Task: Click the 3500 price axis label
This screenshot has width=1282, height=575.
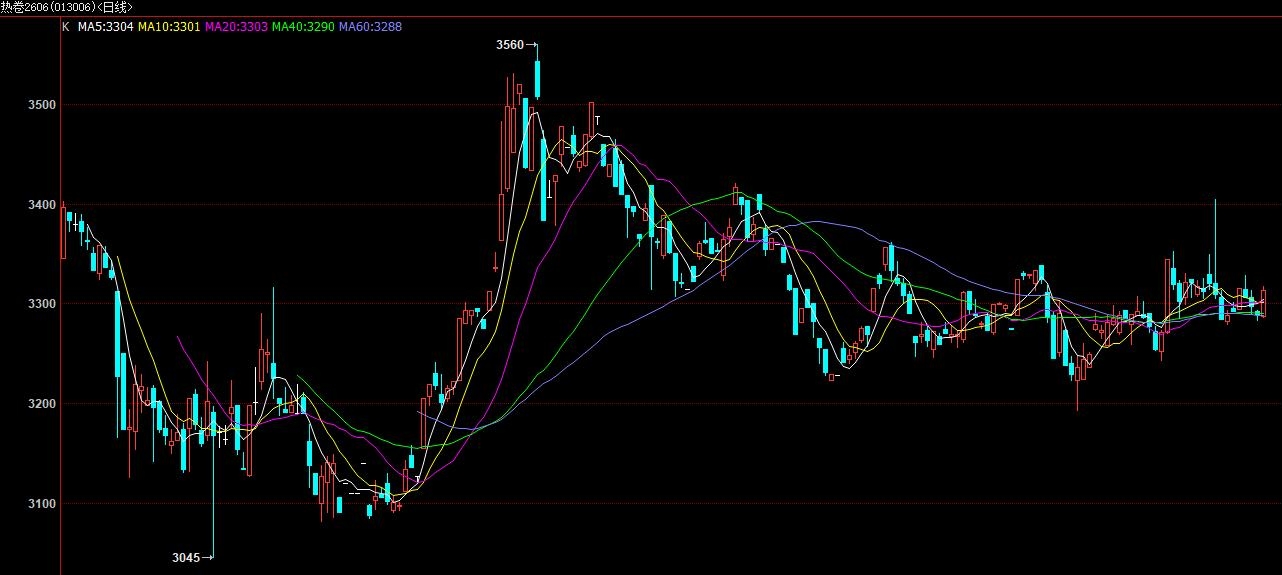Action: pos(40,105)
